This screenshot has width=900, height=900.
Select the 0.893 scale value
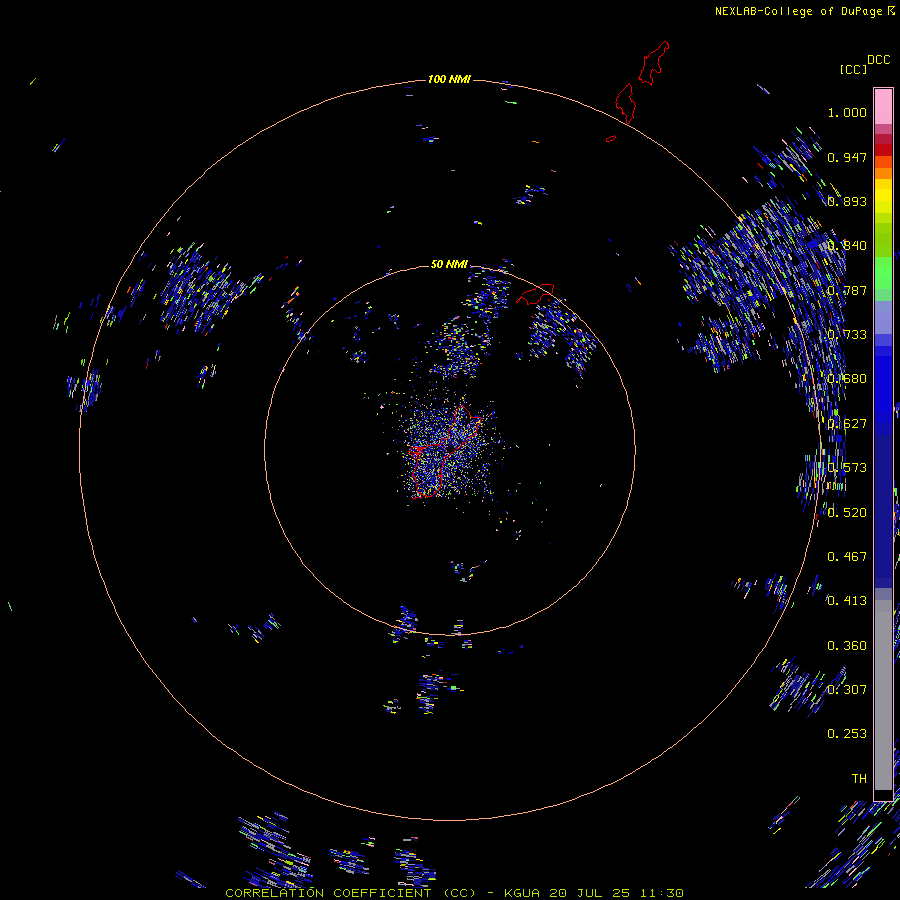(x=847, y=201)
